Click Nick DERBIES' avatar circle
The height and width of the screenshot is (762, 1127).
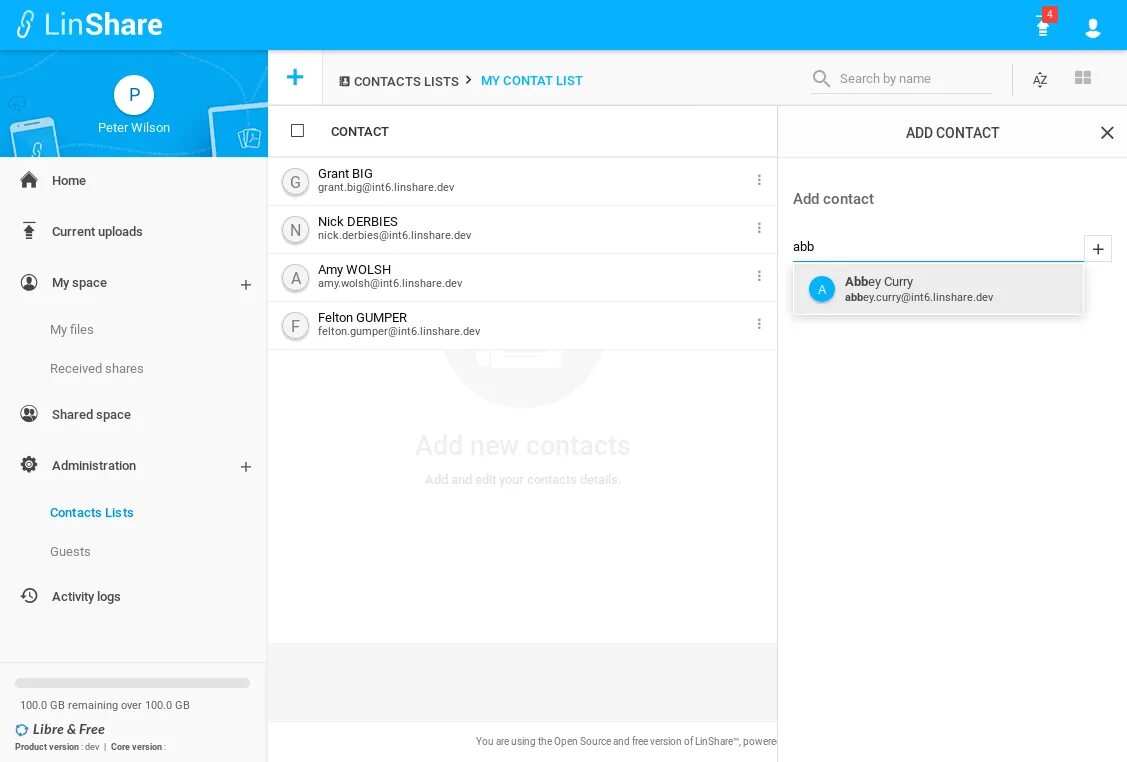[x=295, y=230]
